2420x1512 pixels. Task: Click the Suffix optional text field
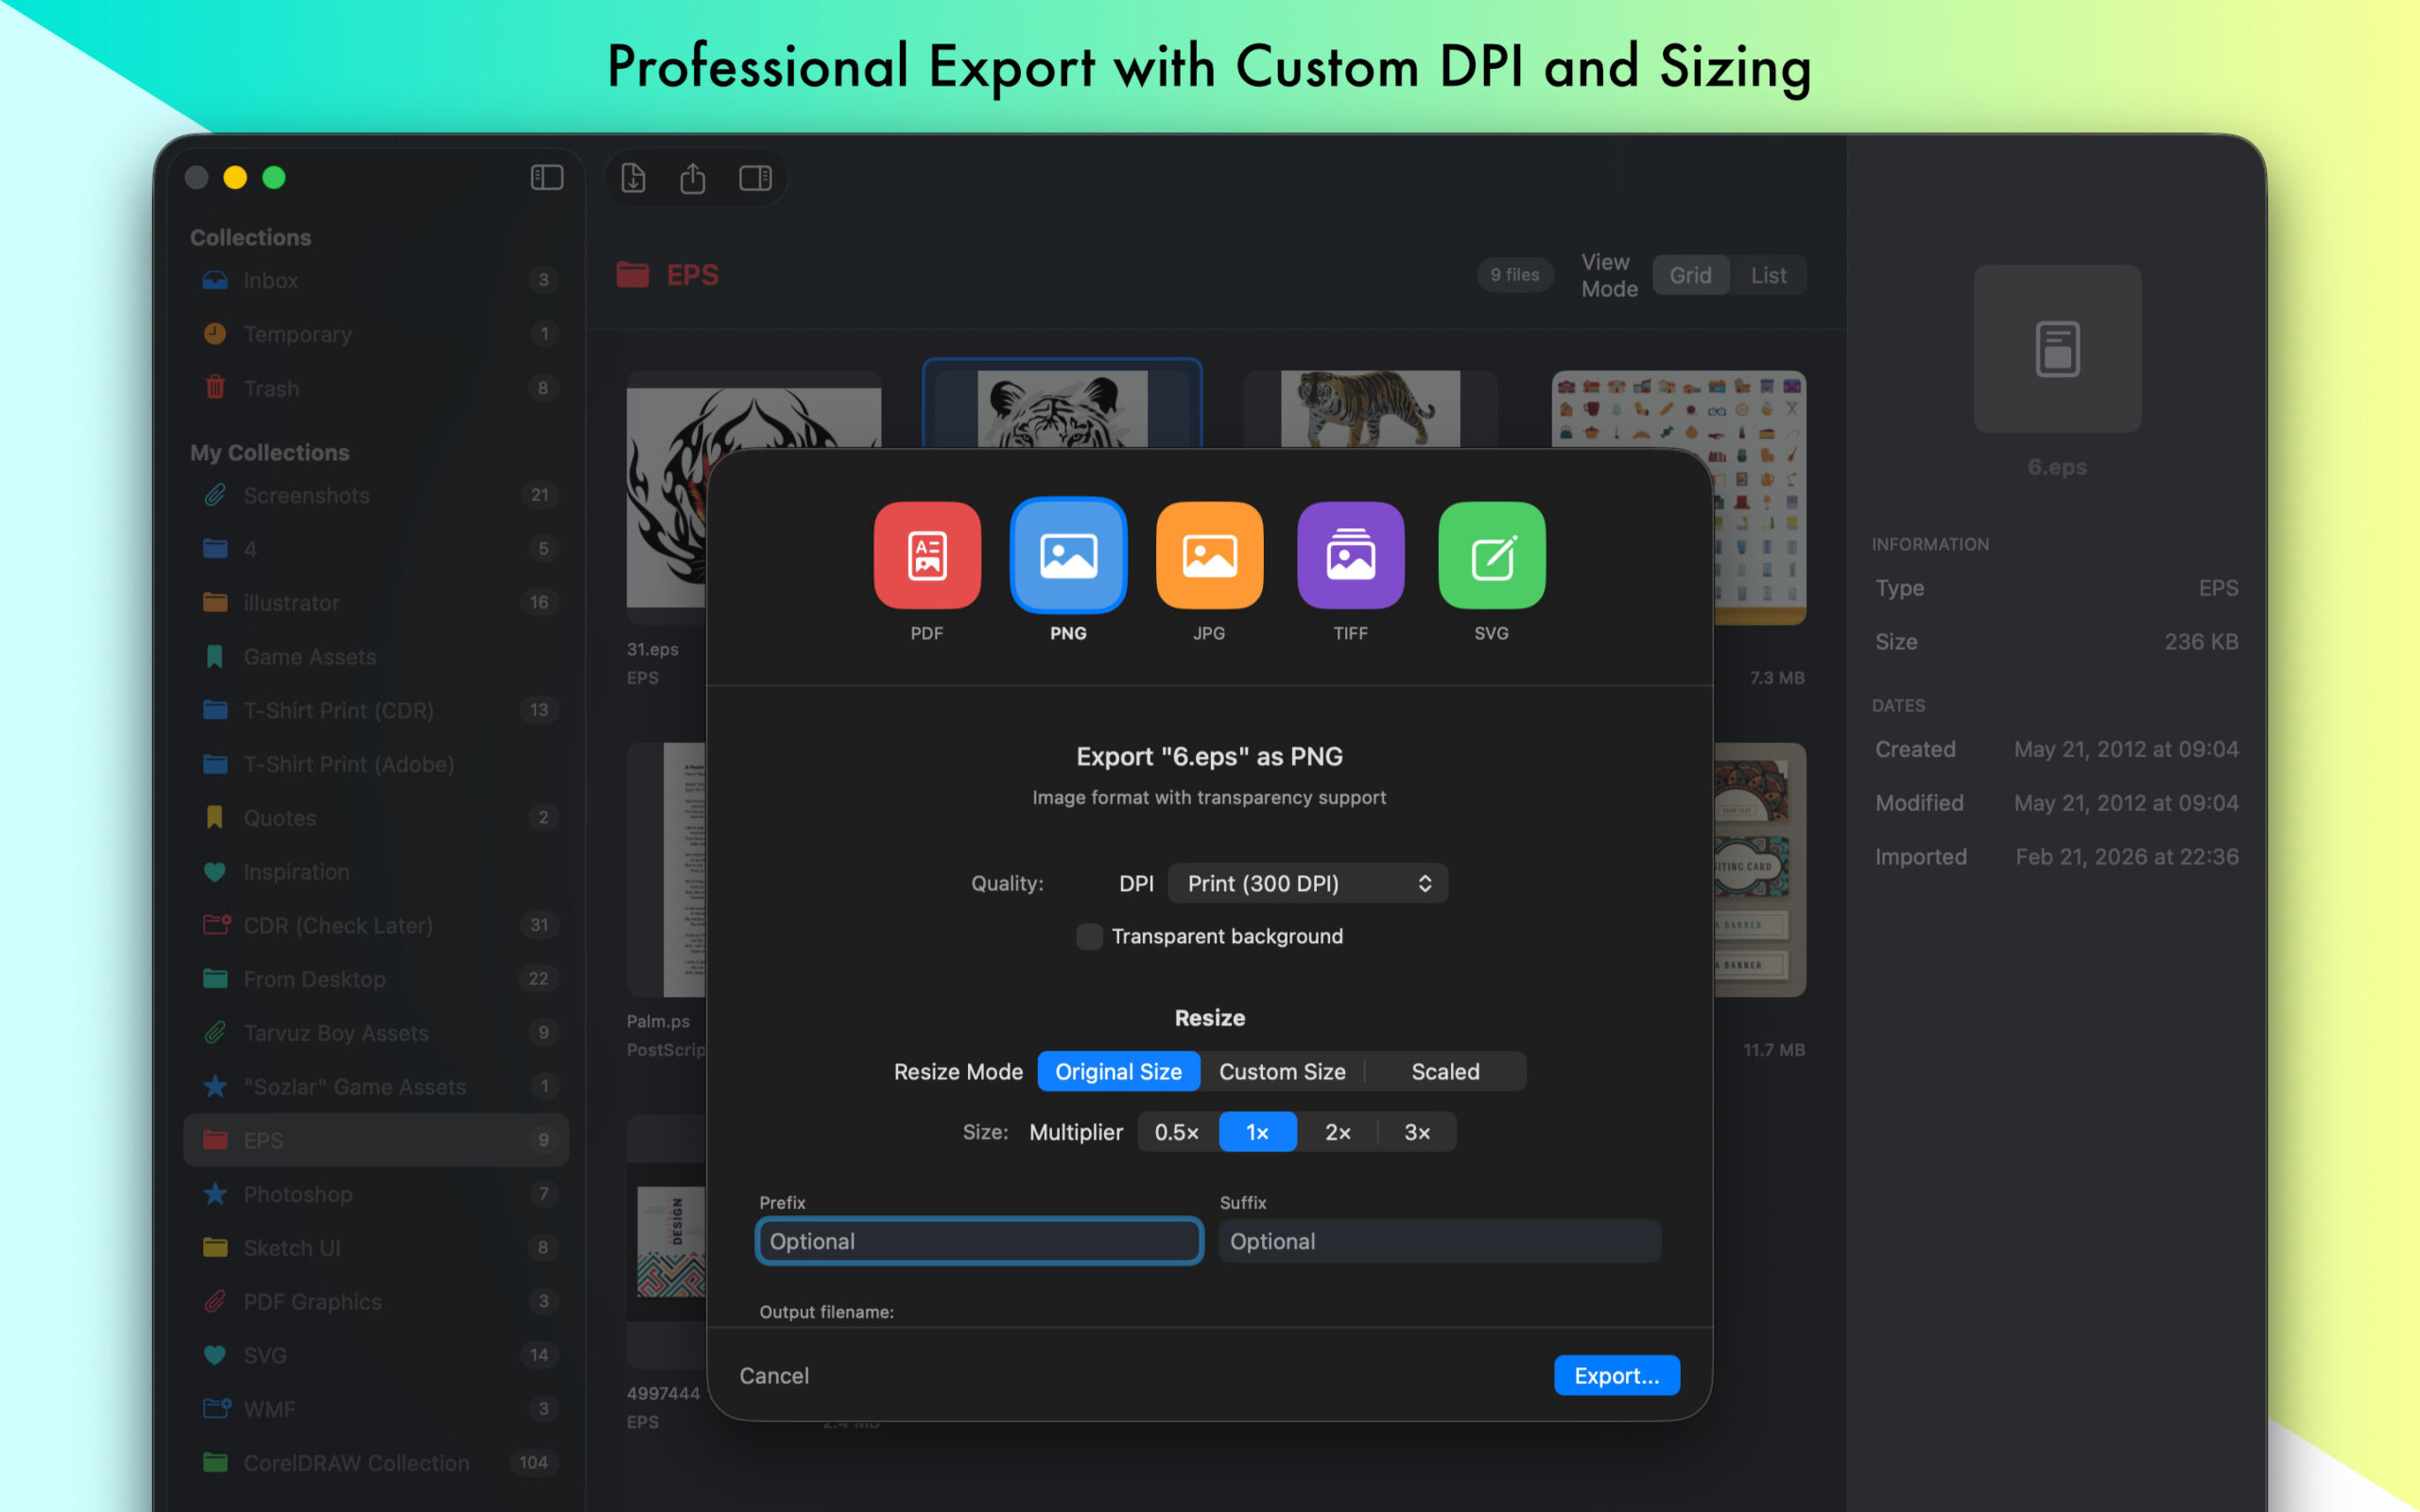(1439, 1241)
